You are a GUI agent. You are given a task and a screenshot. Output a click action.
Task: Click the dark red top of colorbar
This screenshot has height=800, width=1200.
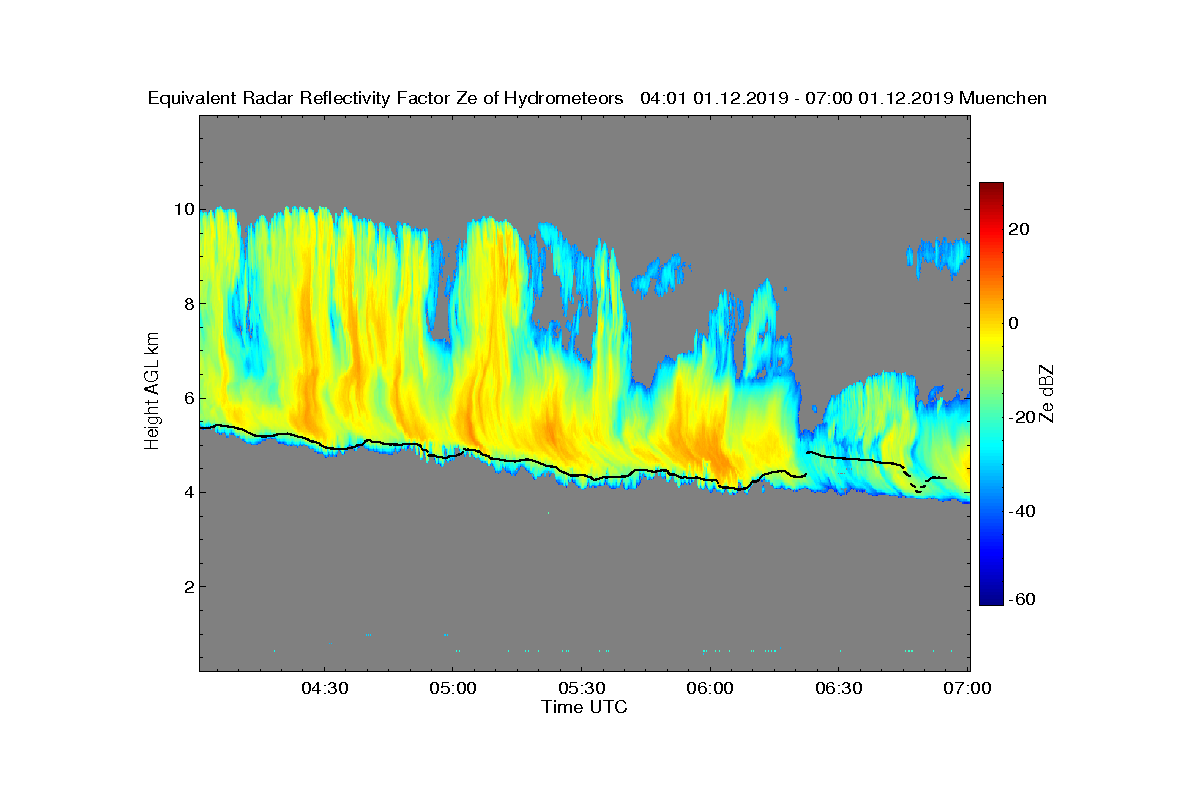[991, 190]
